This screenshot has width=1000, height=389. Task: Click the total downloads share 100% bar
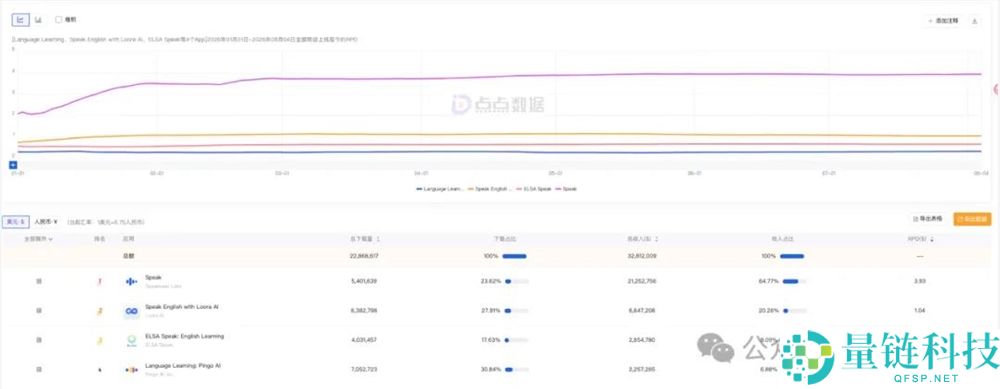click(x=514, y=256)
